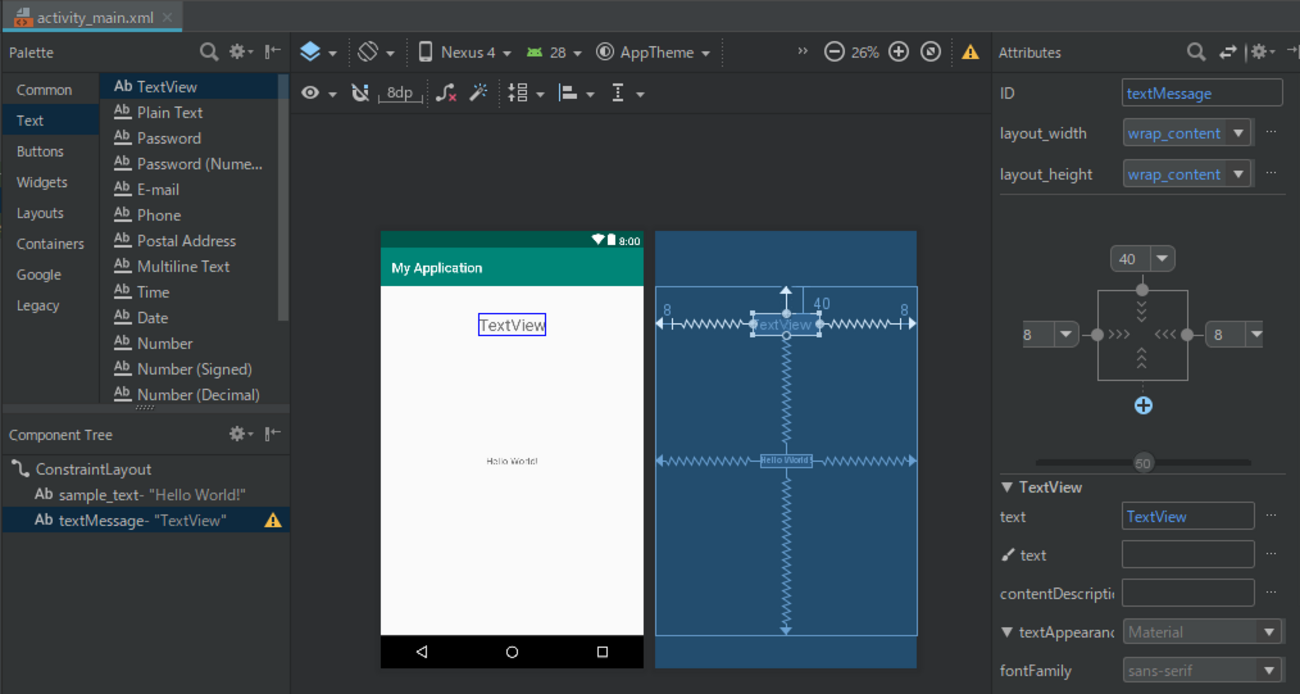This screenshot has height=694, width=1300.
Task: Expand the layout_width wrap_content dropdown
Action: [x=1239, y=133]
